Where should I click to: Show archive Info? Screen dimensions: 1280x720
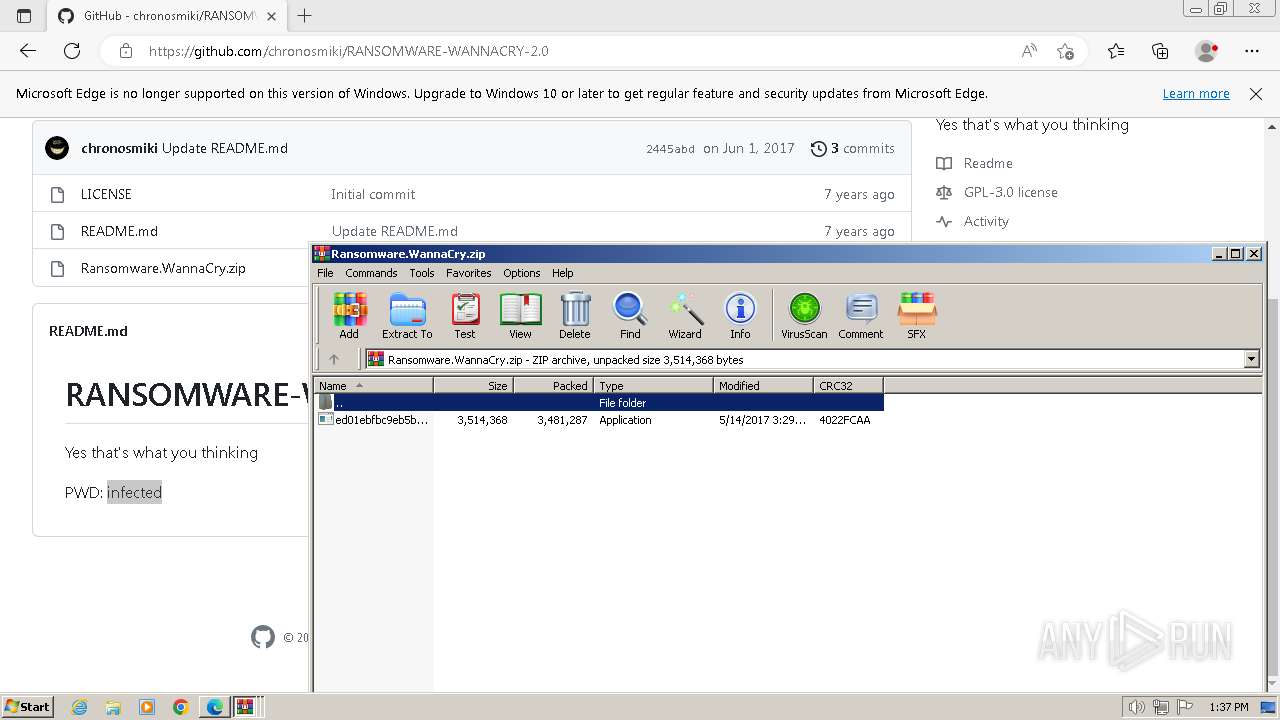tap(740, 315)
